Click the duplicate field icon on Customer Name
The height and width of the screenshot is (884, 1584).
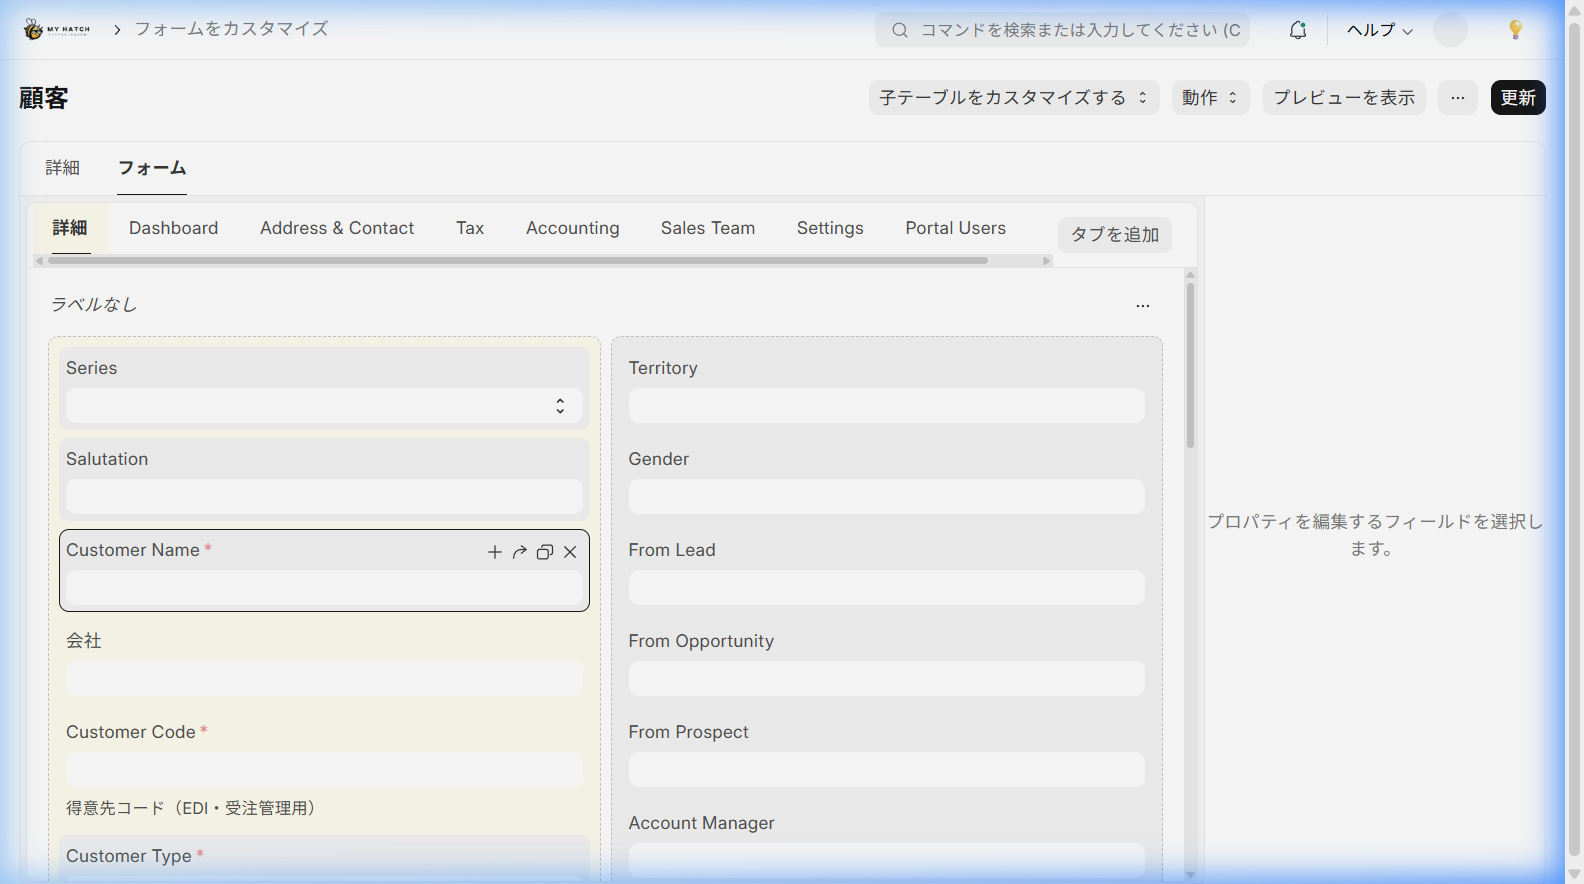pos(545,552)
